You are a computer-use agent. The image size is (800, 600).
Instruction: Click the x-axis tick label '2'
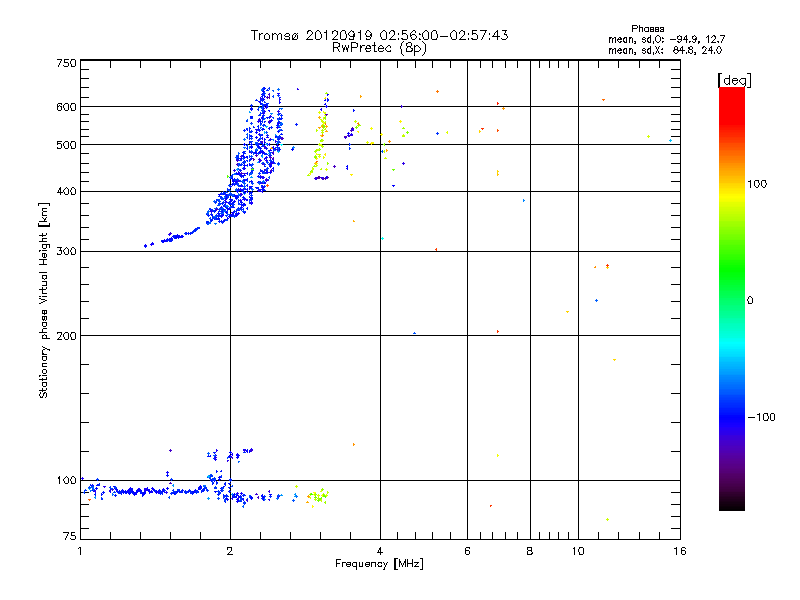click(230, 551)
